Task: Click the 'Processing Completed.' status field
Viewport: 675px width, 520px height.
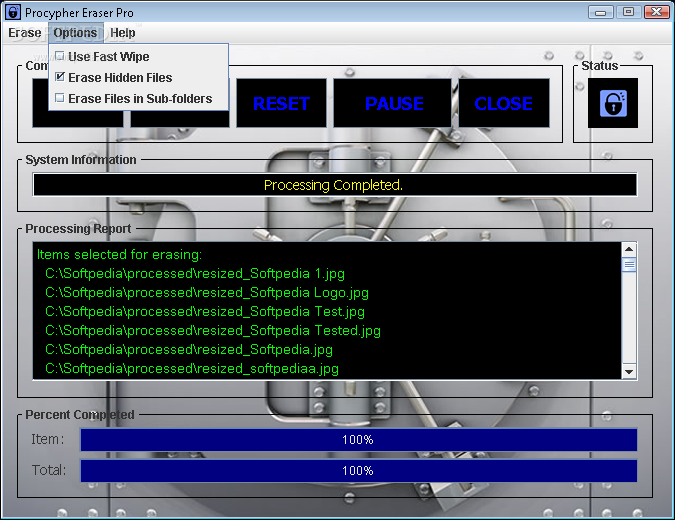Action: pyautogui.click(x=334, y=185)
